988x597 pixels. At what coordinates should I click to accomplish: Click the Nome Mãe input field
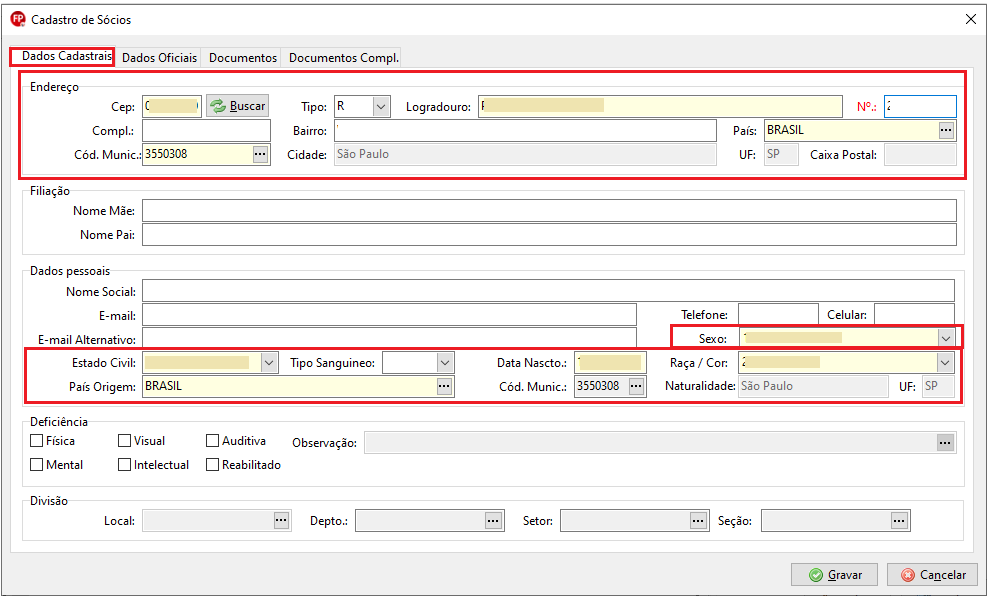click(549, 211)
